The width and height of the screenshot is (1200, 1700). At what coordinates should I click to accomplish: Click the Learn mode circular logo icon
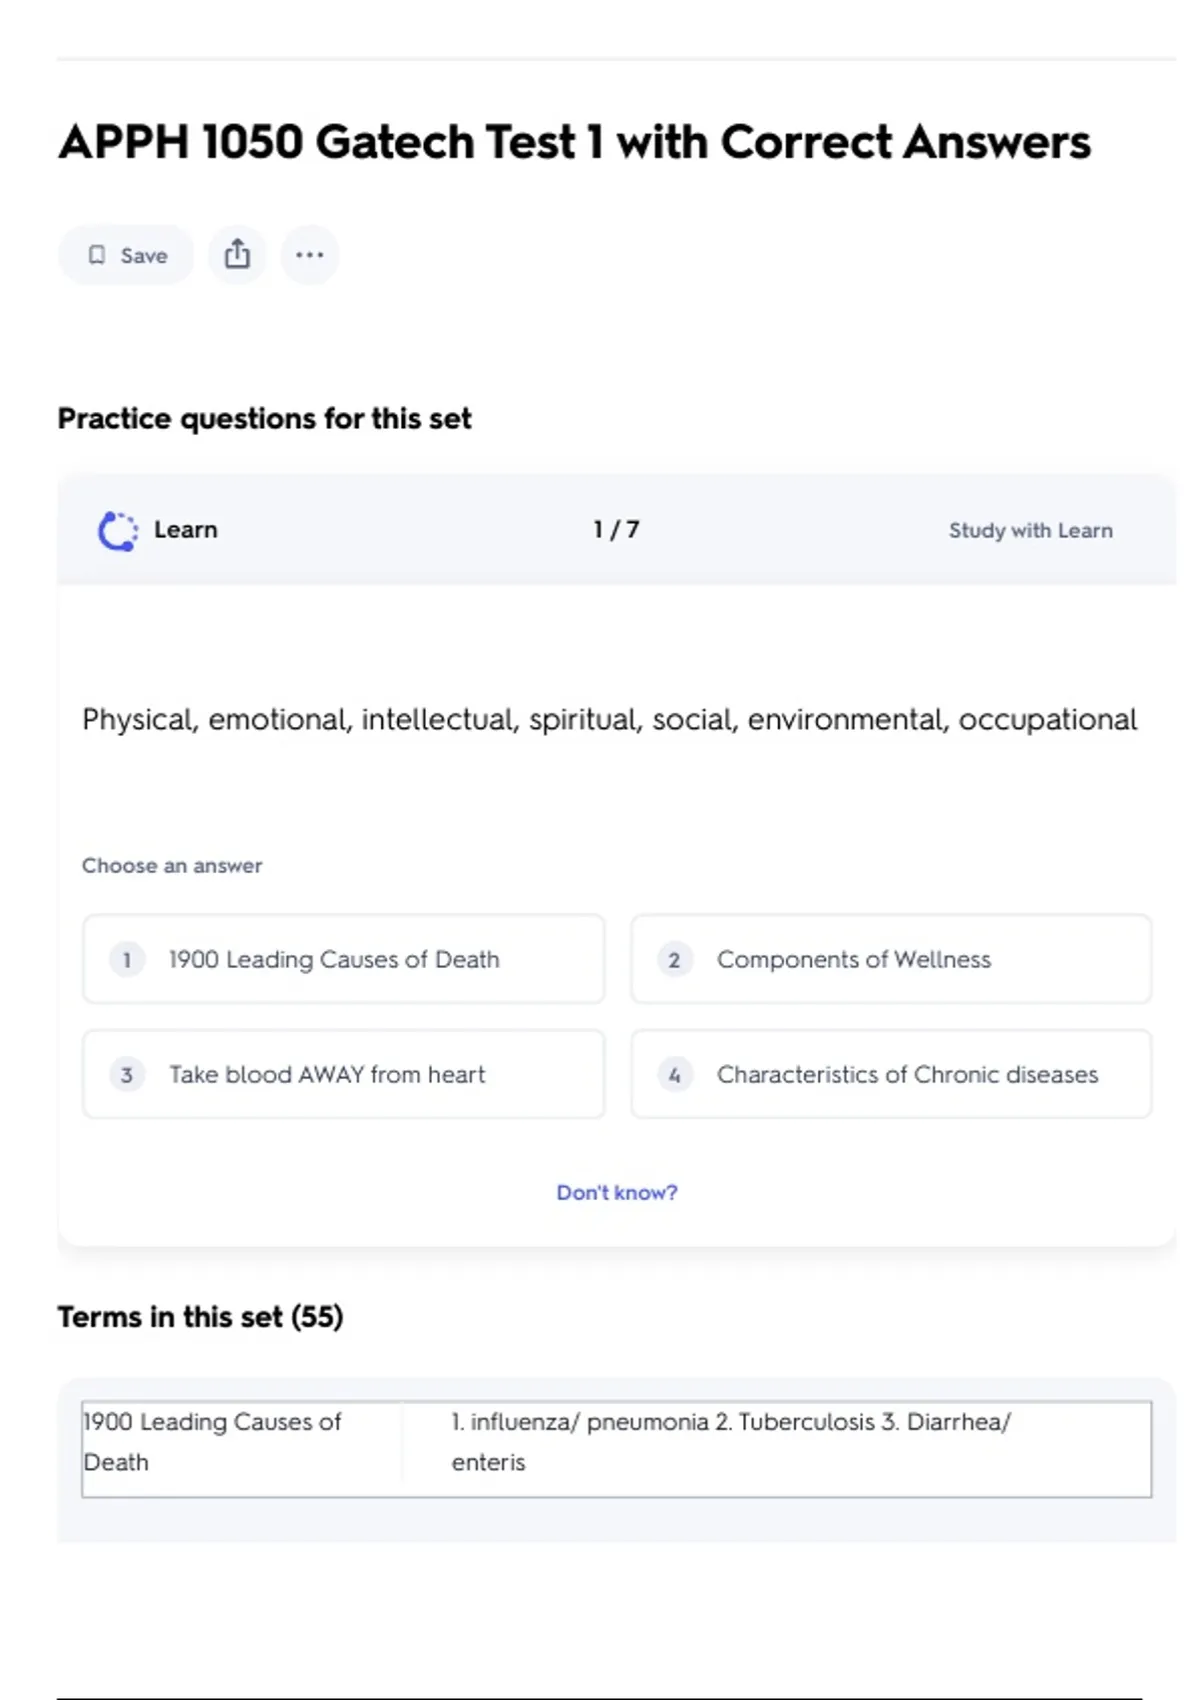118,531
